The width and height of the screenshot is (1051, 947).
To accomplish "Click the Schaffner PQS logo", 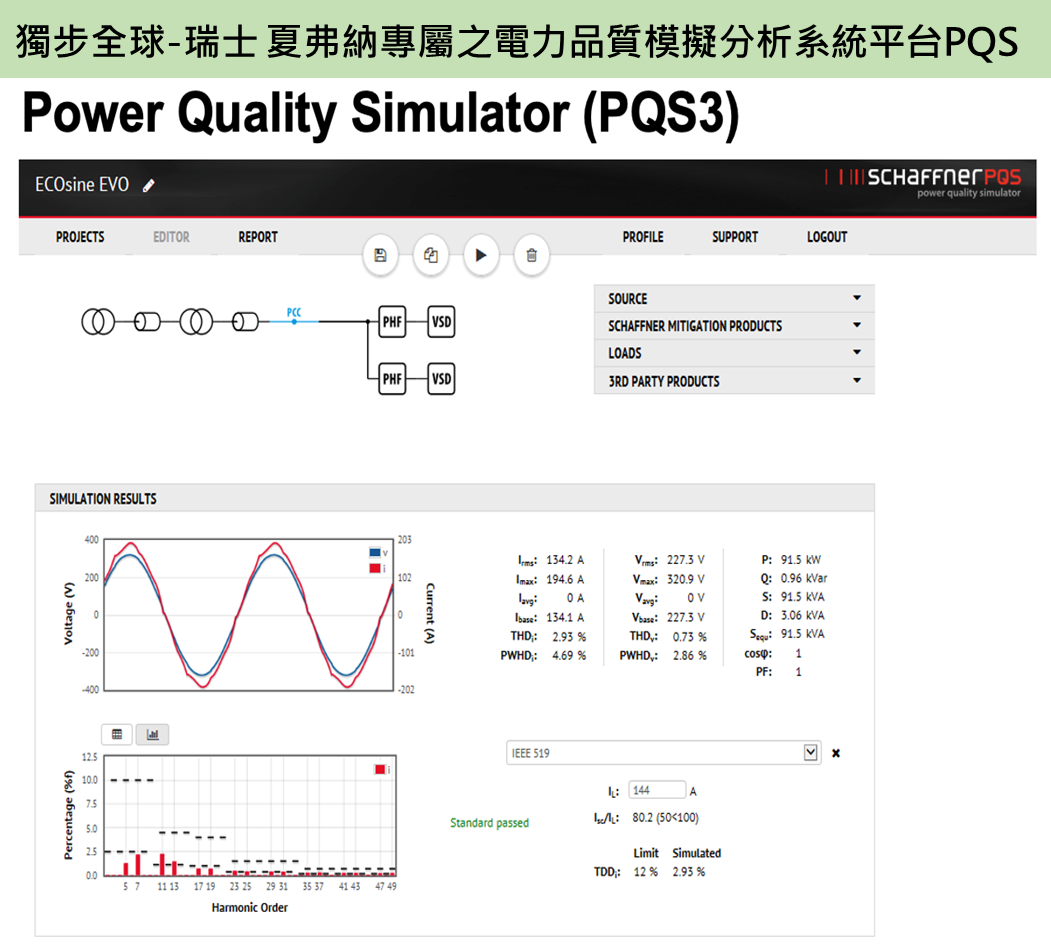I will (923, 181).
